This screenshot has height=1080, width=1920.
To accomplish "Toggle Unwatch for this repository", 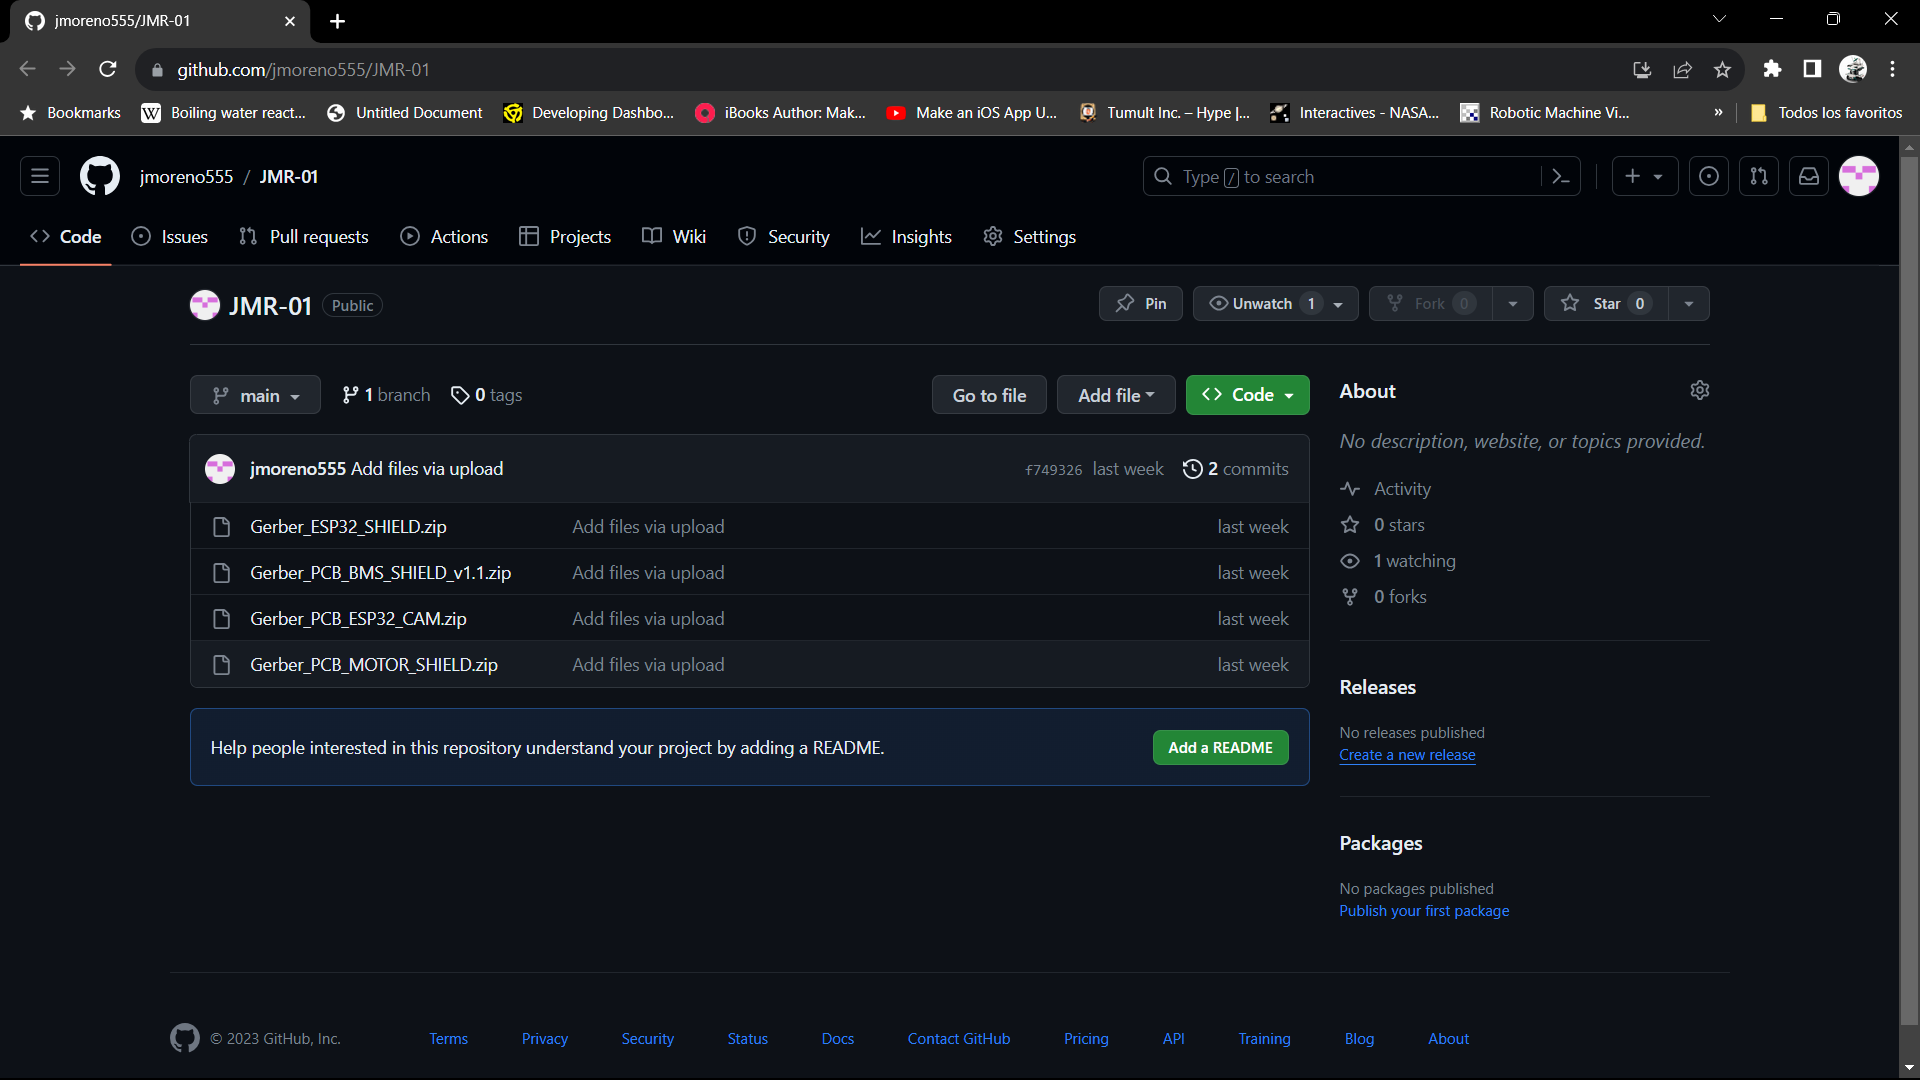I will pos(1264,304).
